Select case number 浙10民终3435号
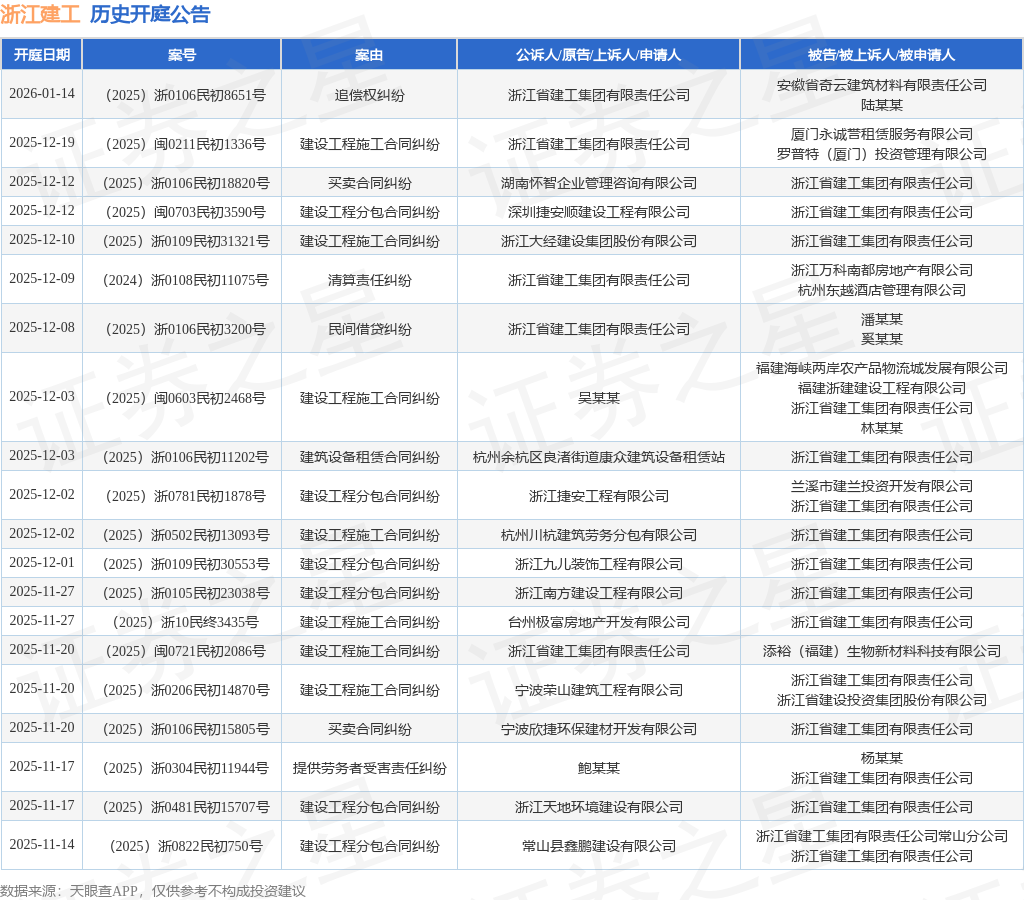 pos(185,622)
